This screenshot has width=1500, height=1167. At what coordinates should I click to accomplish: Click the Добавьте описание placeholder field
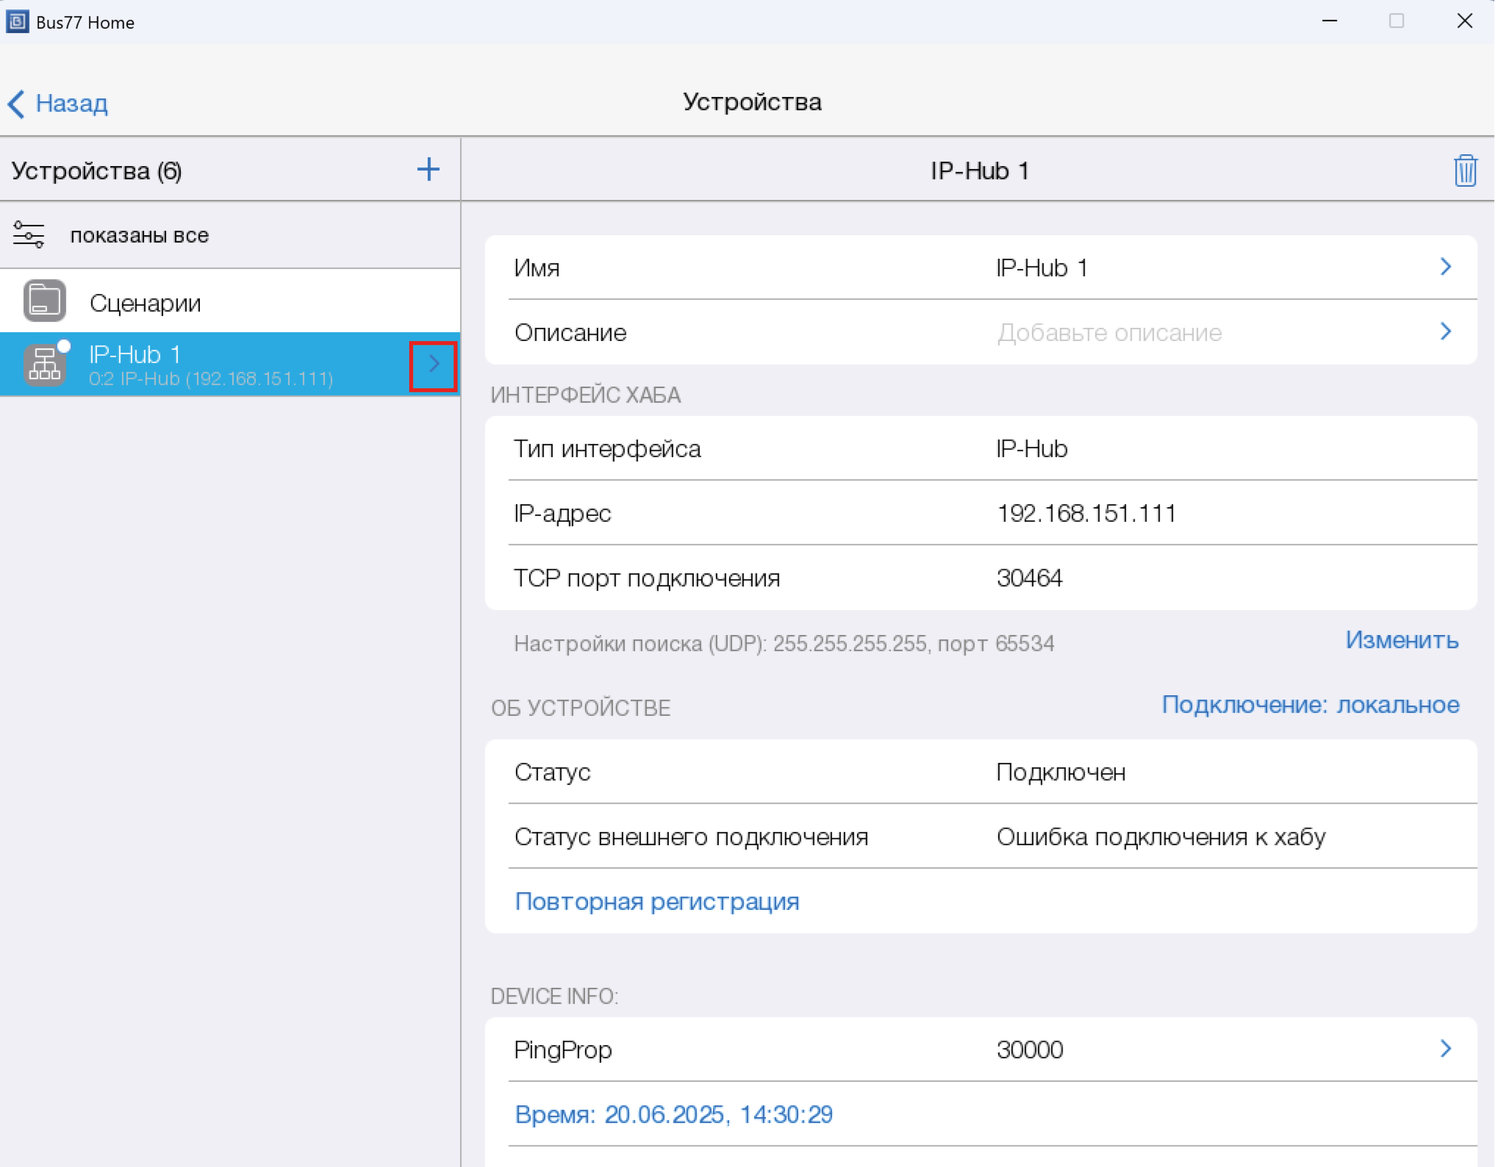point(1109,333)
